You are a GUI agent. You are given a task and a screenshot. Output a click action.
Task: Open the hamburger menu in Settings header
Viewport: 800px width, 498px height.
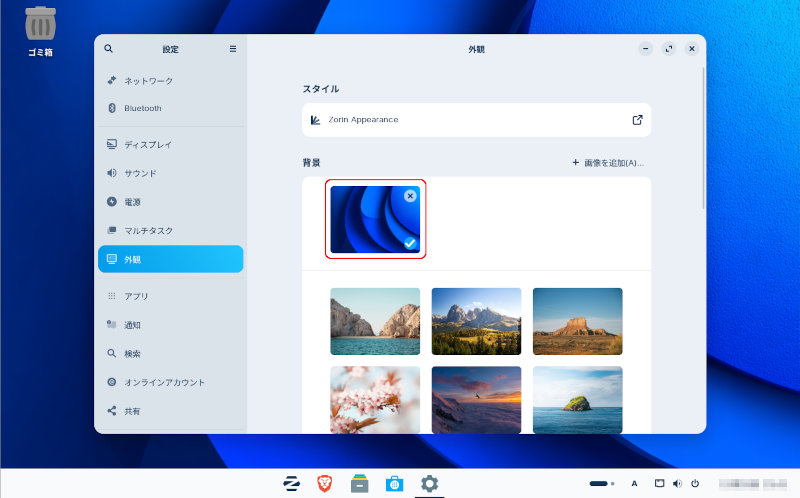[x=233, y=49]
